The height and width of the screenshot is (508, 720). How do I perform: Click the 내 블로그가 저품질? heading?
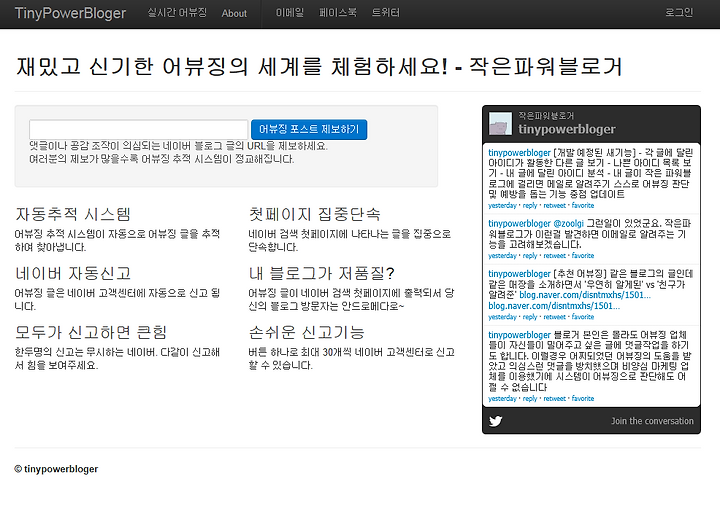coord(321,273)
